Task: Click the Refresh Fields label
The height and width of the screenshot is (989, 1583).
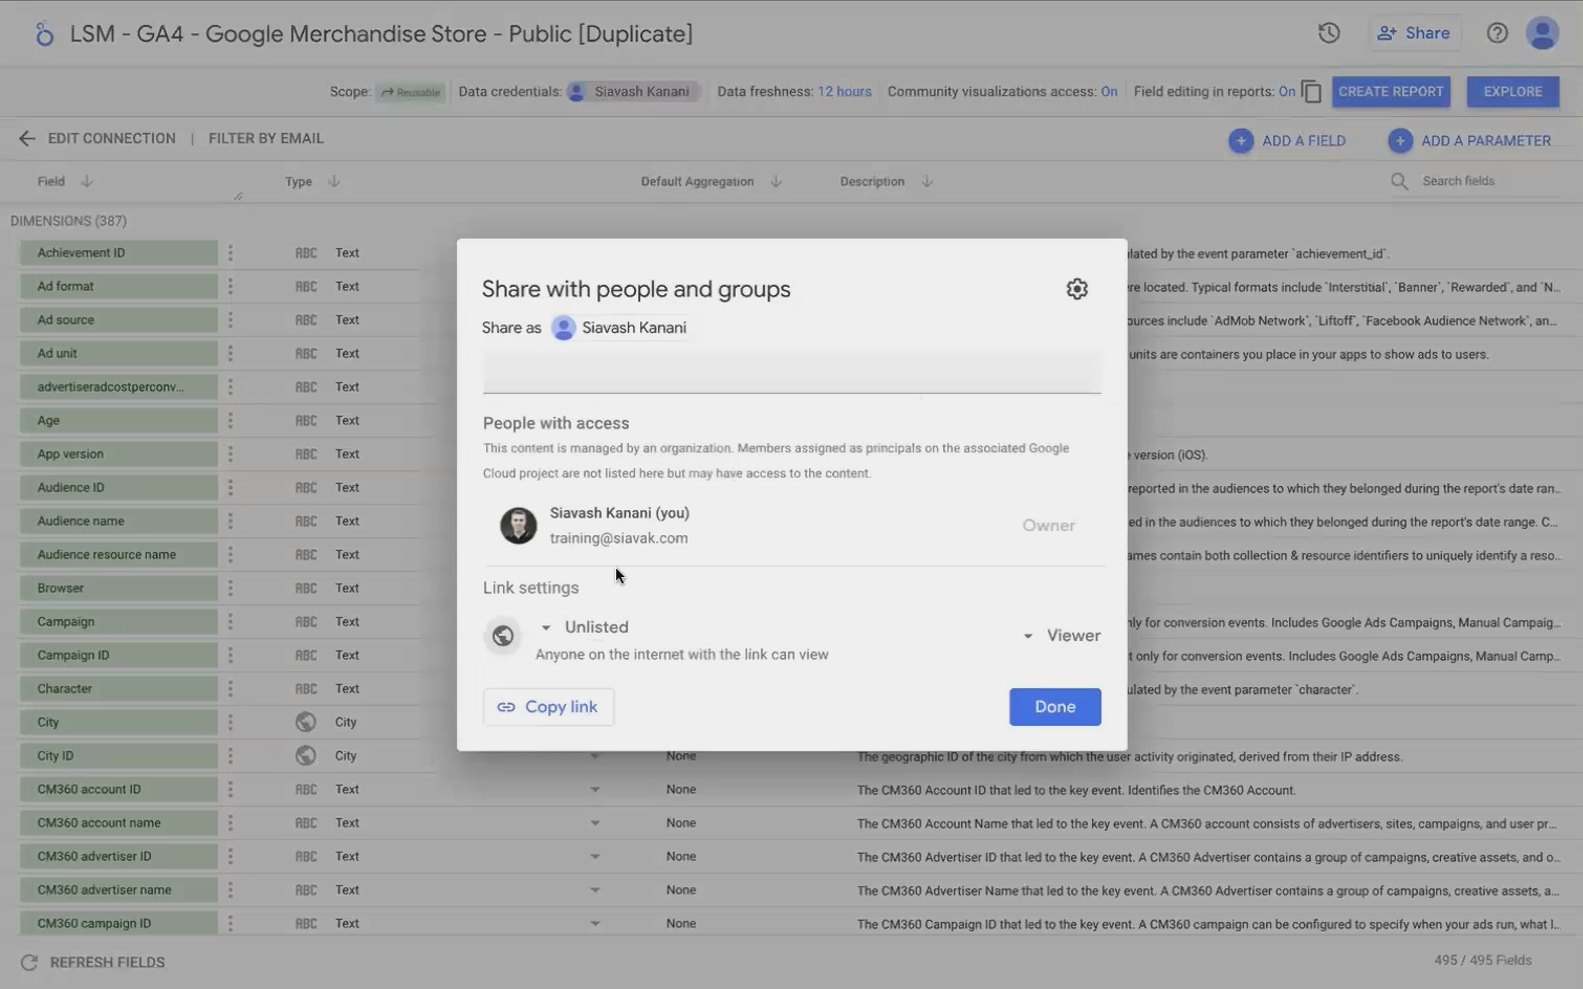Action: (x=107, y=962)
